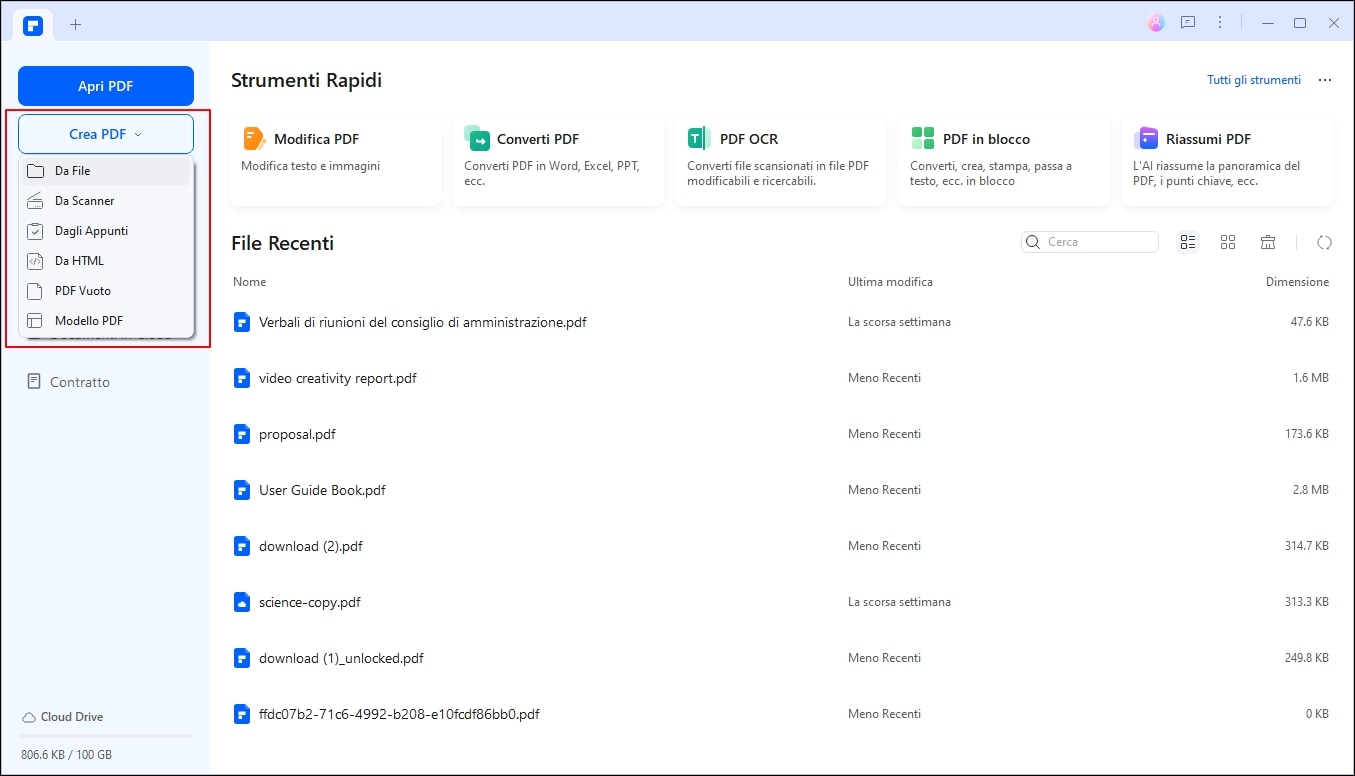
Task: Click the PDF in blocco icon
Action: [923, 139]
